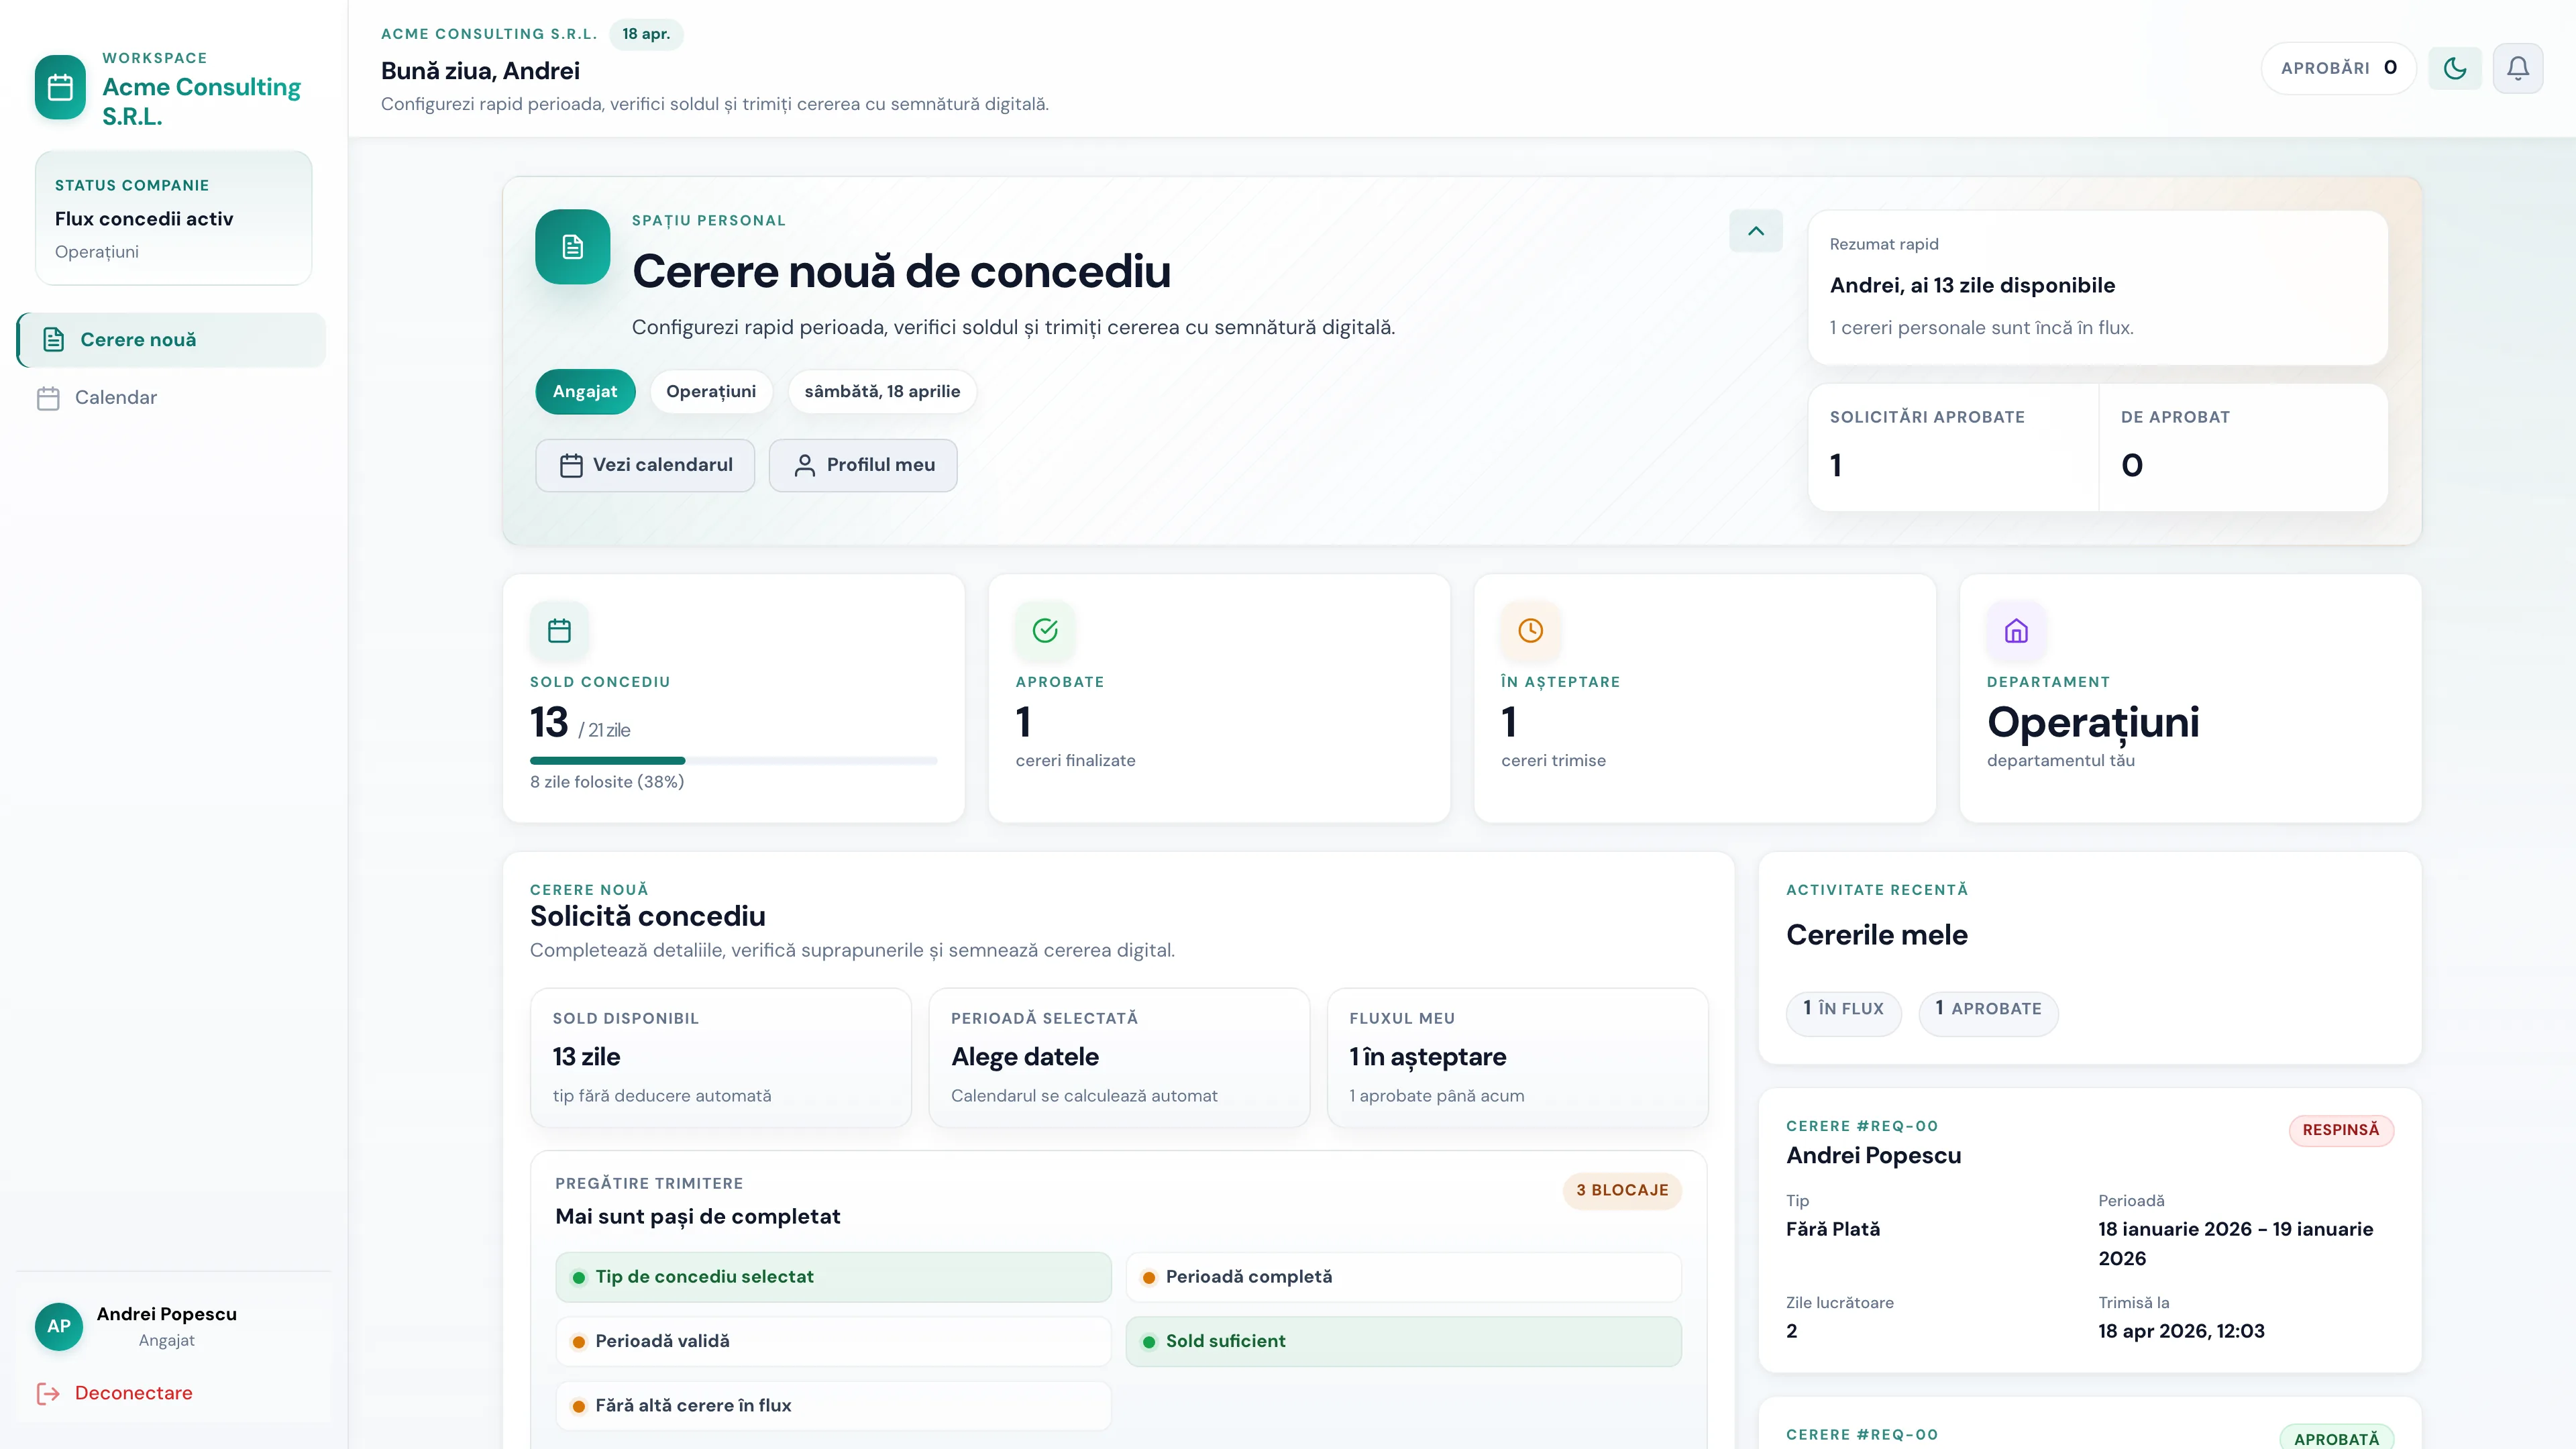The width and height of the screenshot is (2576, 1449).
Task: Click Perioadă completă checklist item
Action: coord(1403,1277)
